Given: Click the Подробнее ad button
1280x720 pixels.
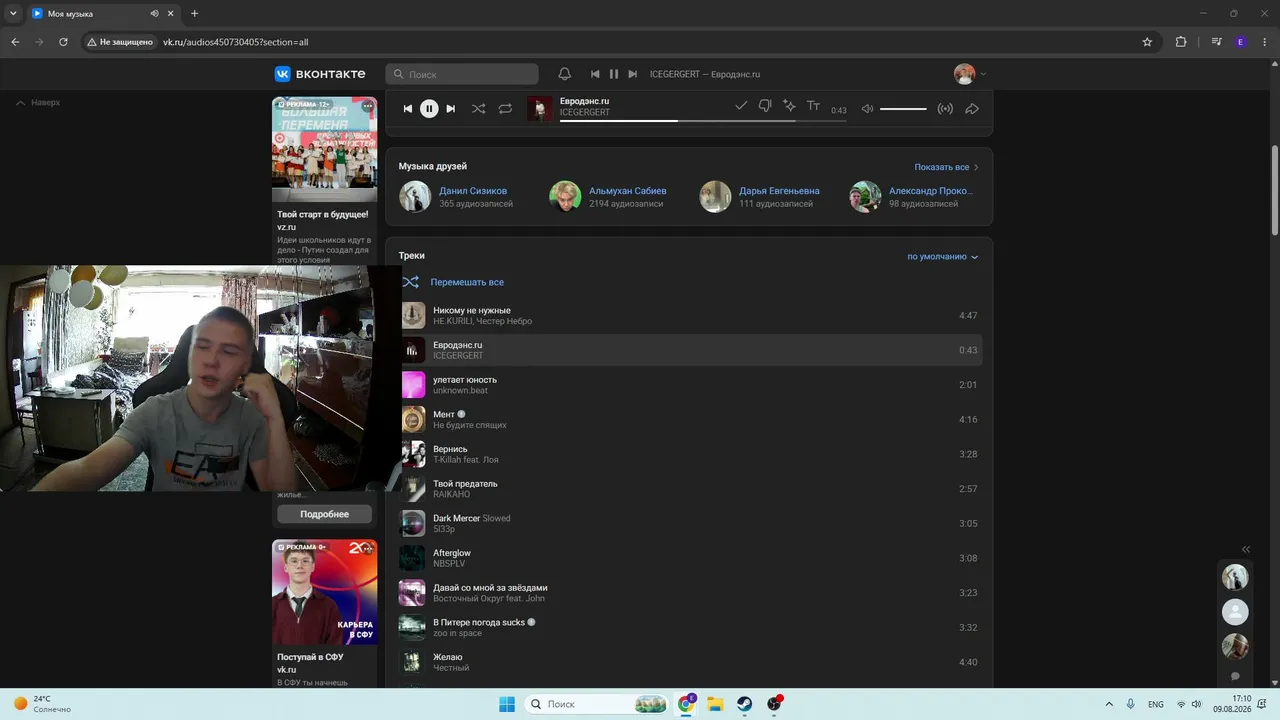Looking at the screenshot, I should click(x=324, y=514).
